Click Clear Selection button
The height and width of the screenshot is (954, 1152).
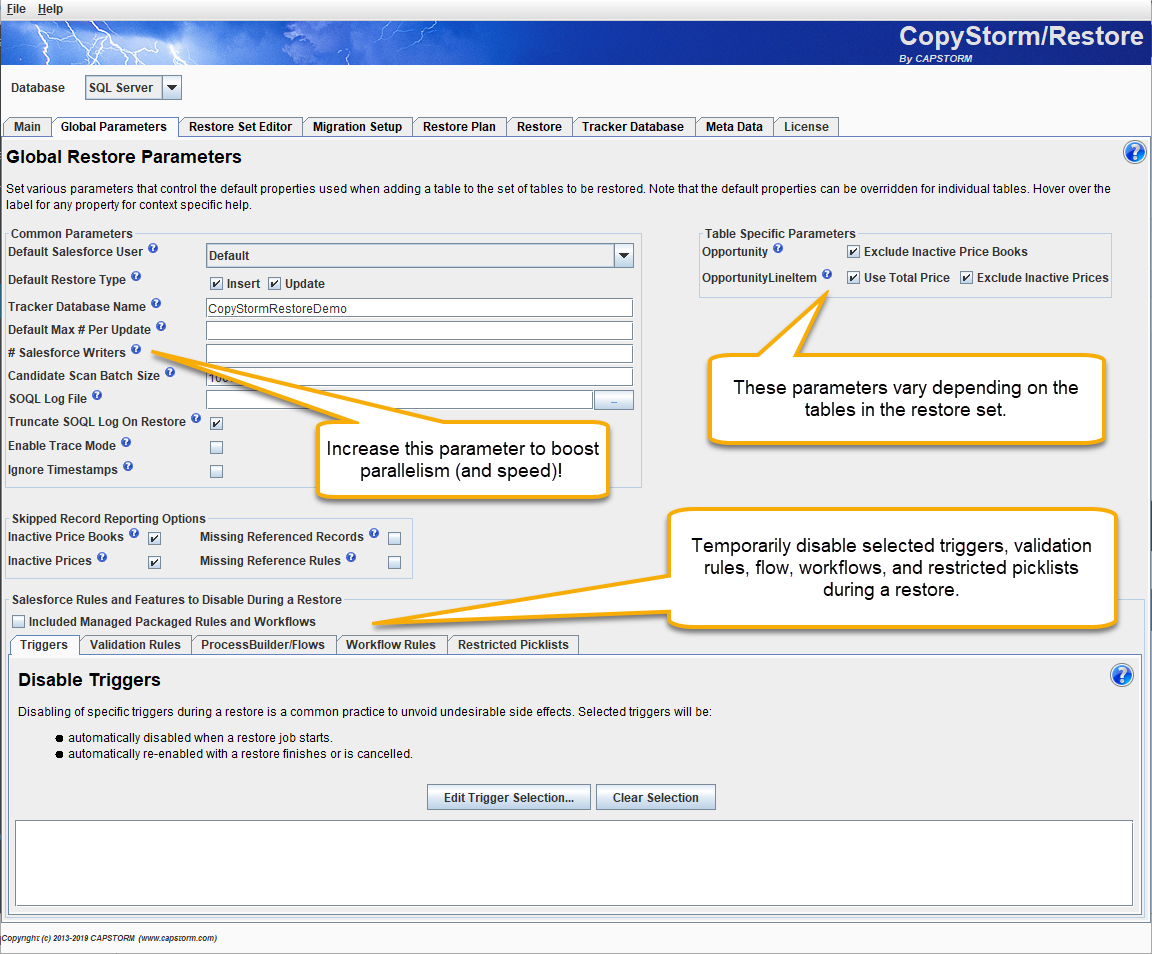(655, 797)
